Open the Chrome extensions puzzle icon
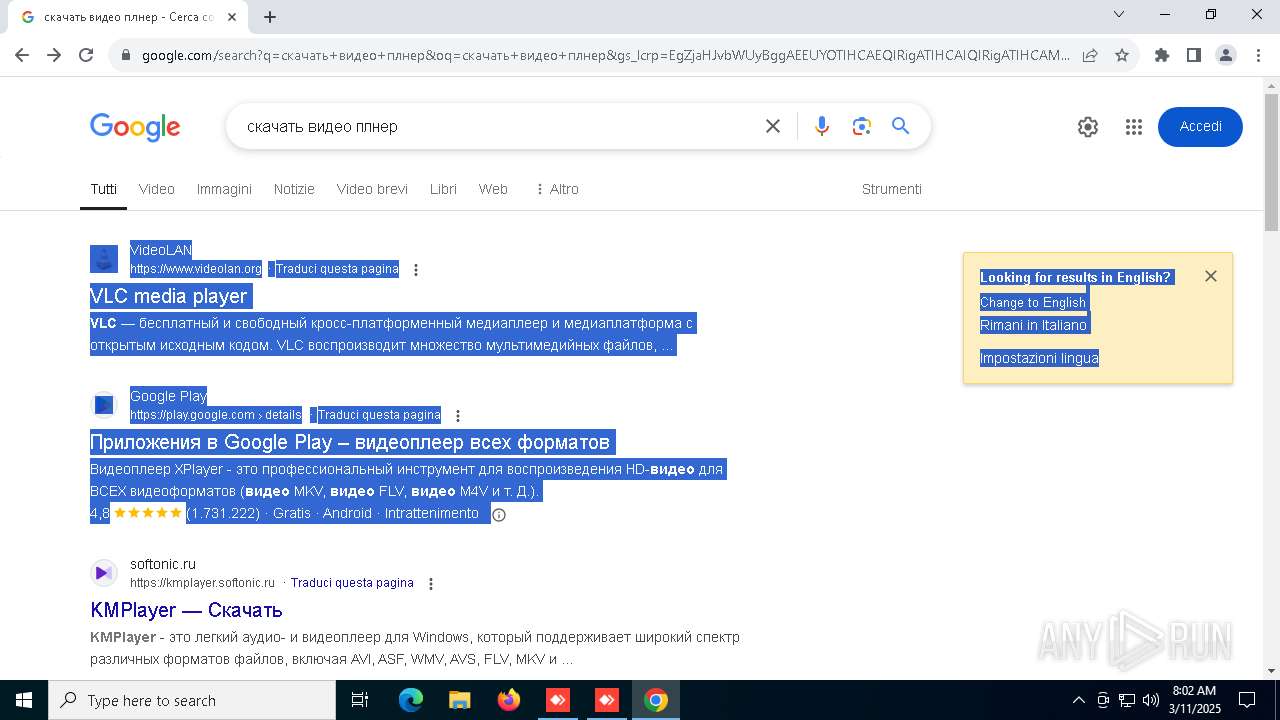The width and height of the screenshot is (1280, 720). [1162, 55]
